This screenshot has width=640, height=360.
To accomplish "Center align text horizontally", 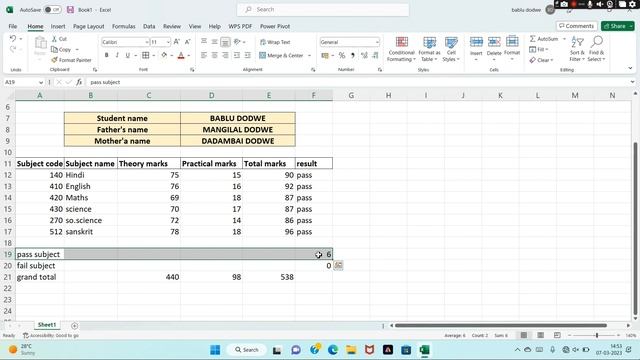I will (214, 55).
